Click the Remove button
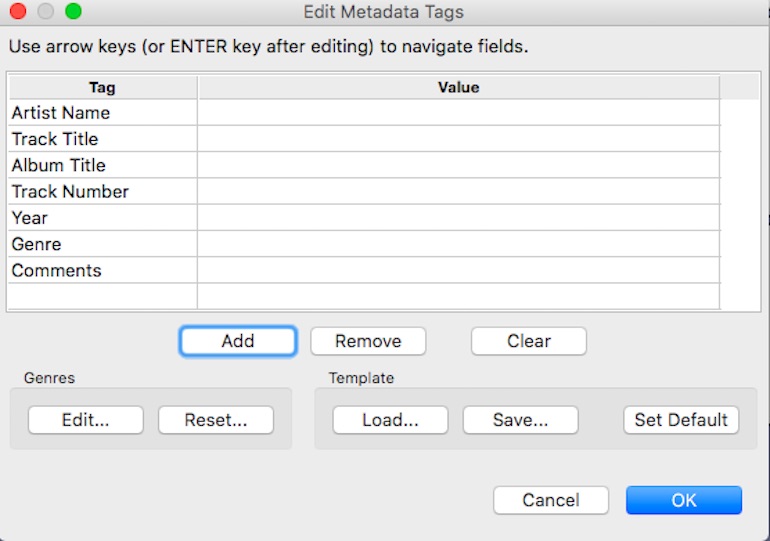Viewport: 770px width, 541px height. [368, 341]
